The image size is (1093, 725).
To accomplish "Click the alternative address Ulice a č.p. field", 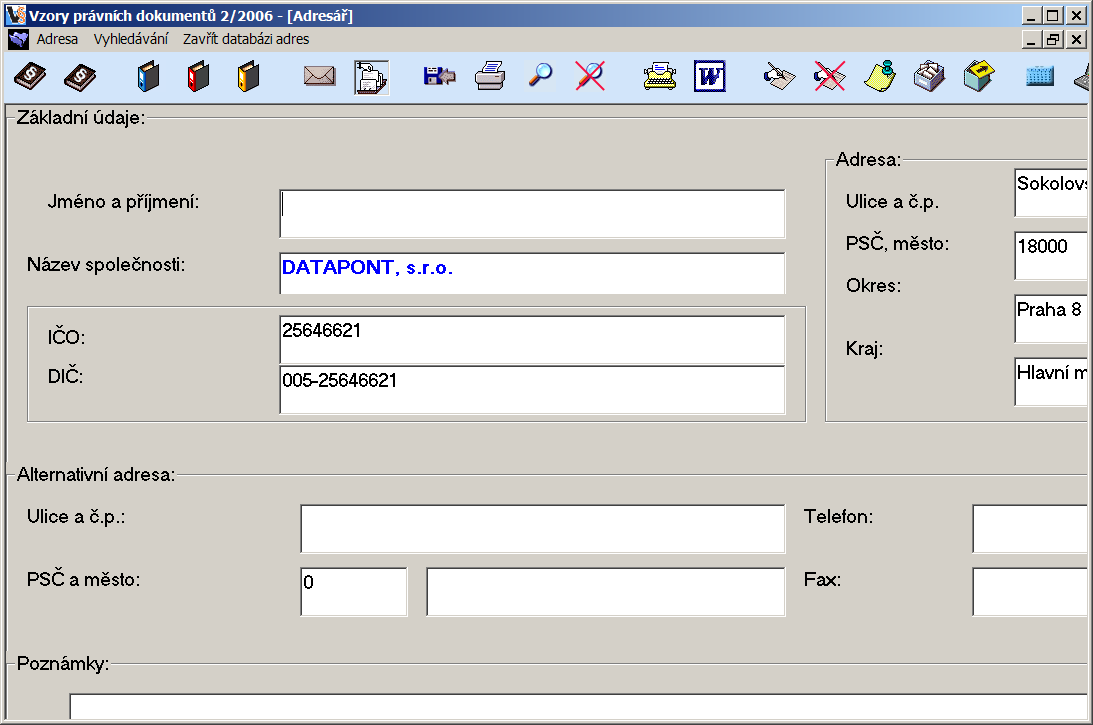I will pyautogui.click(x=542, y=528).
